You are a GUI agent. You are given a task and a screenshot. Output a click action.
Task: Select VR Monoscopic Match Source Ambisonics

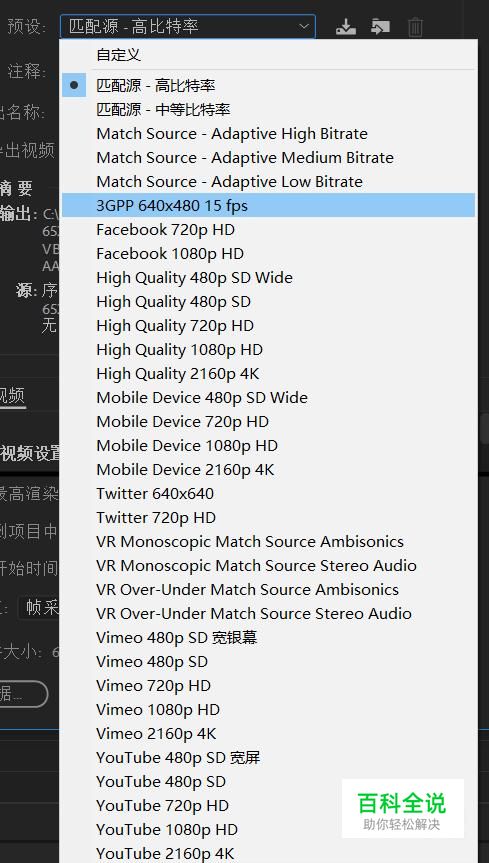269,542
